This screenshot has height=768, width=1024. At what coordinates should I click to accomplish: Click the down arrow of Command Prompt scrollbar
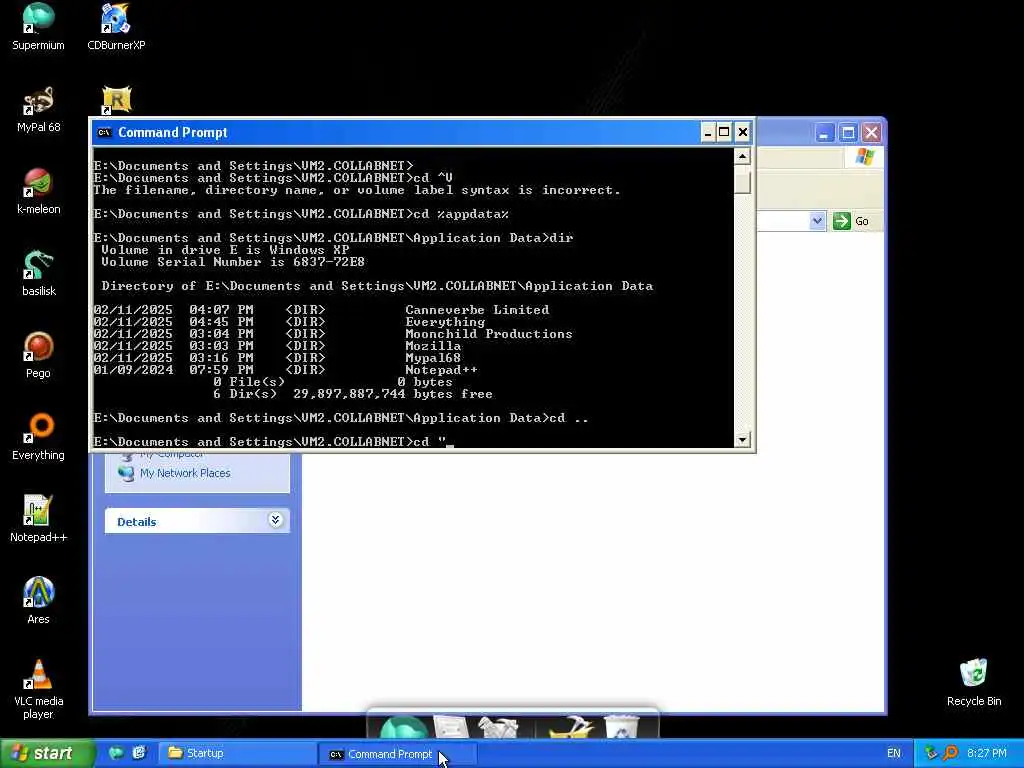coord(742,440)
